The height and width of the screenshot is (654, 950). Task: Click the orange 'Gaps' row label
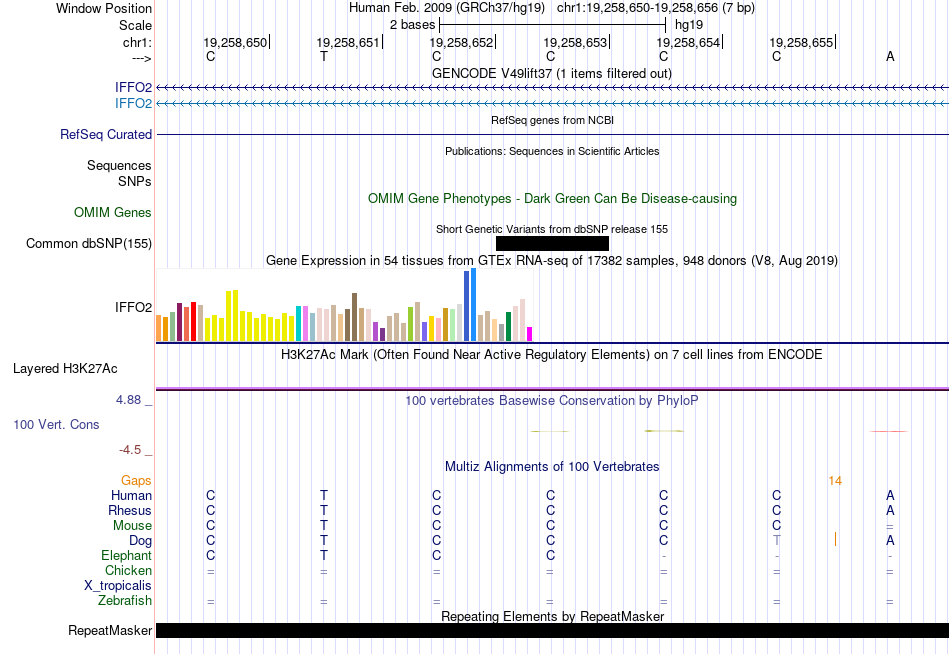click(136, 481)
